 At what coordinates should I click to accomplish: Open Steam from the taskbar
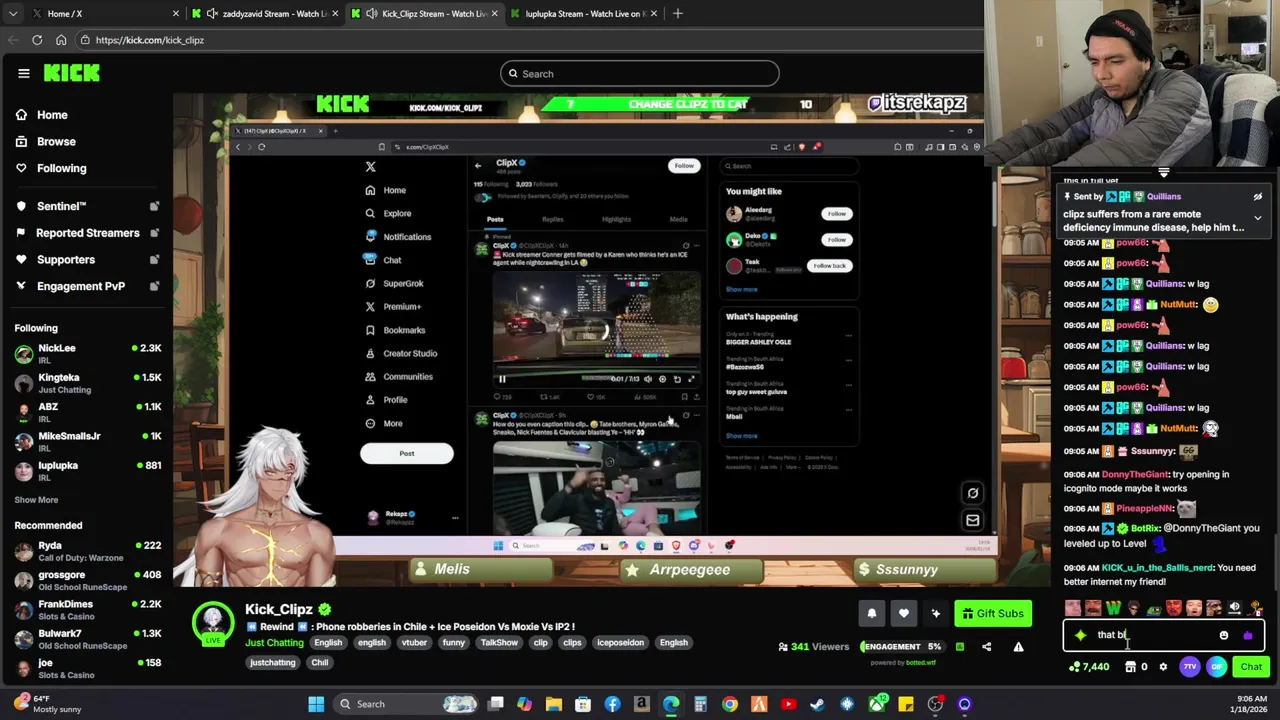[817, 704]
